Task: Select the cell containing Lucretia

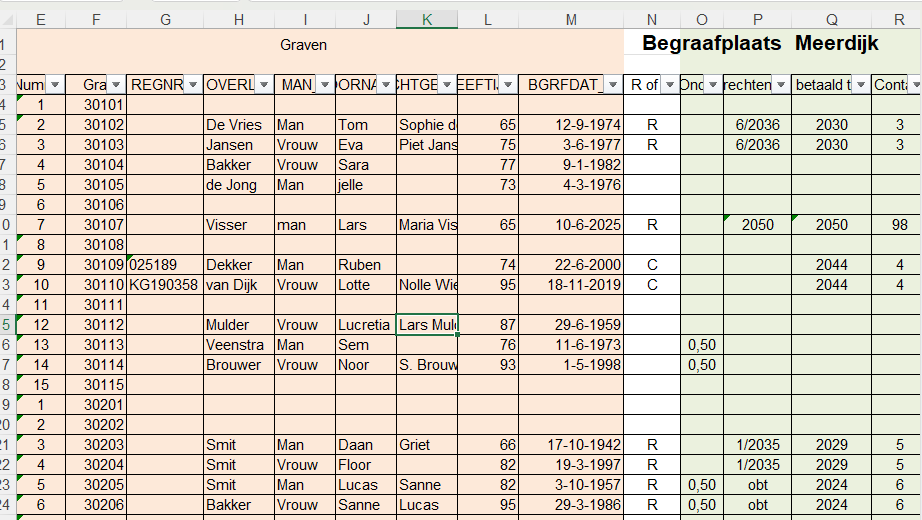Action: point(365,325)
